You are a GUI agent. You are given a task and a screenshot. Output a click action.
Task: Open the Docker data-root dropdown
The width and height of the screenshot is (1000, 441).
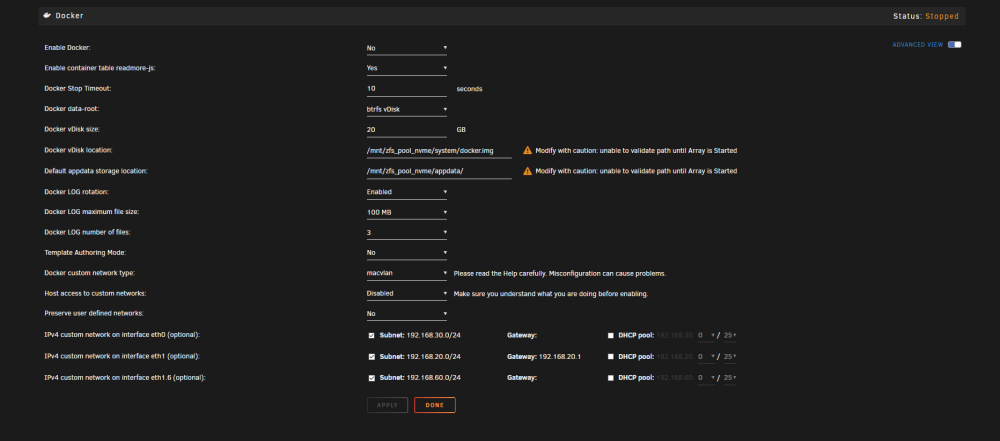(x=407, y=109)
